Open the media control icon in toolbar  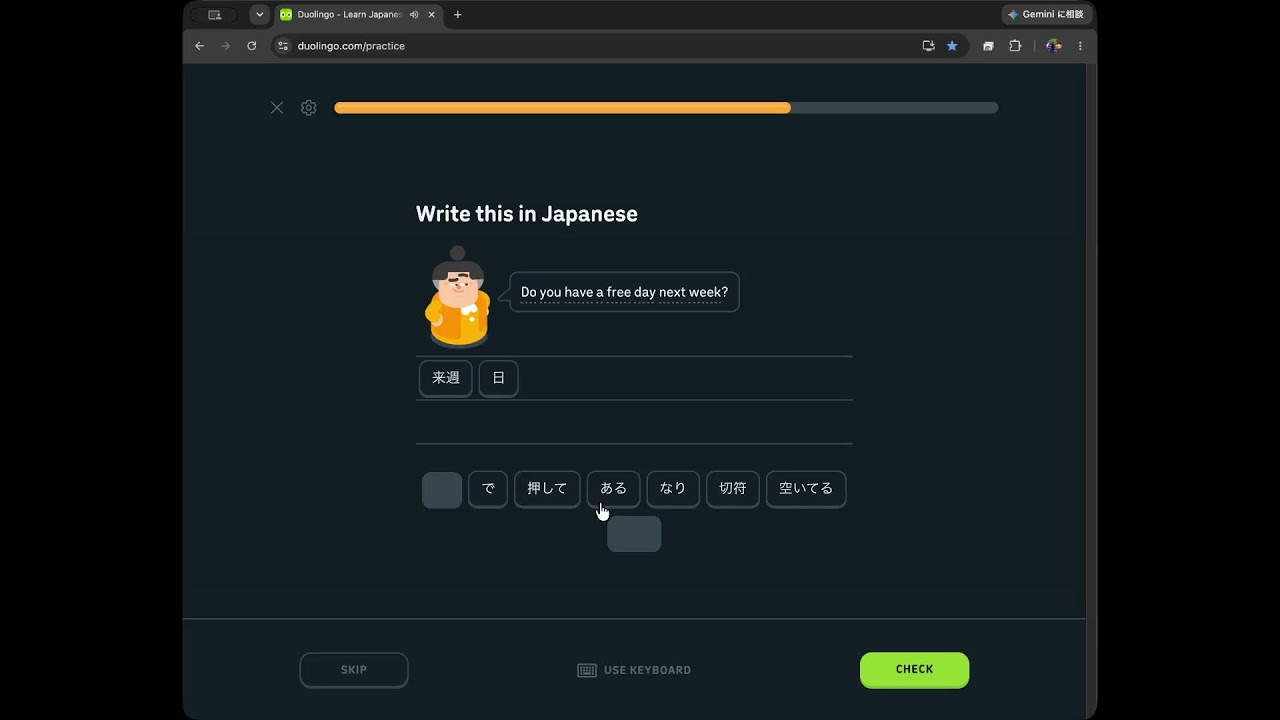(x=988, y=46)
